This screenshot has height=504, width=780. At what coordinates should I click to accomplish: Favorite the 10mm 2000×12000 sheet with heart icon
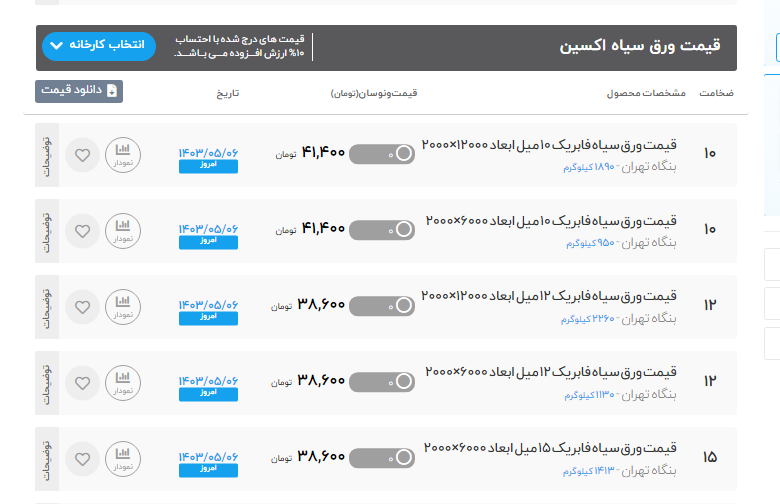[x=83, y=155]
